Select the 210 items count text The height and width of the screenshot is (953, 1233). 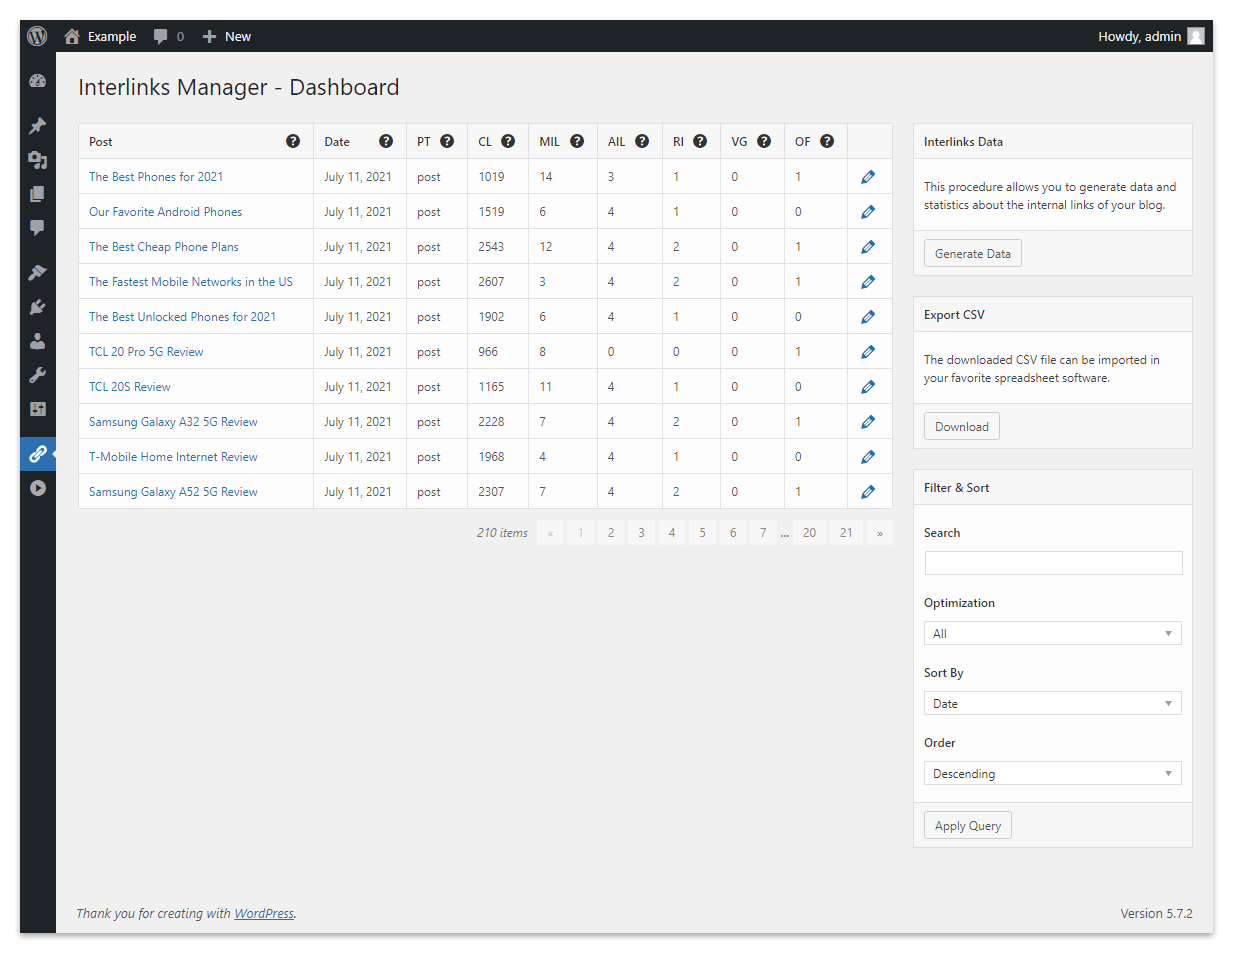[502, 533]
